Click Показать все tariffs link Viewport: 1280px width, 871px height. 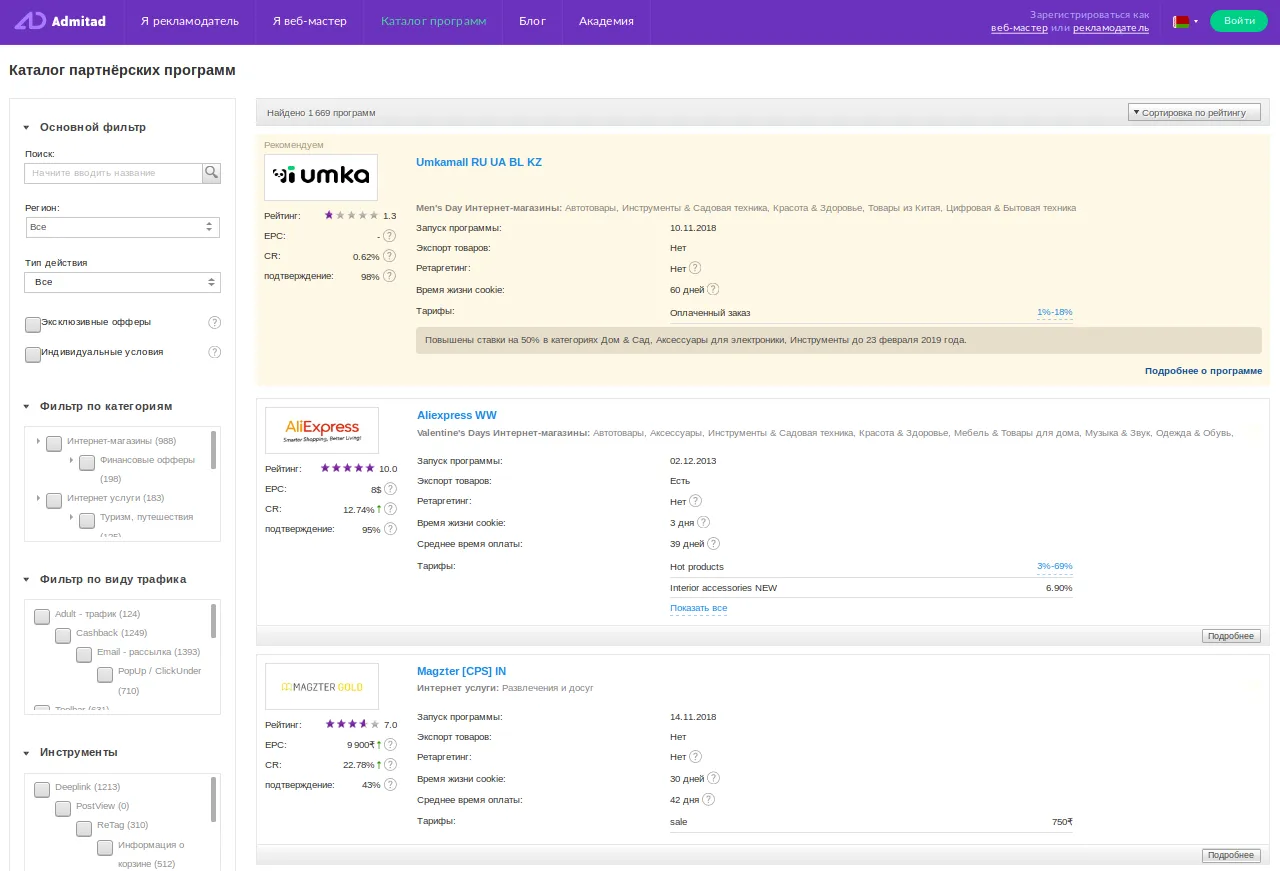tap(698, 608)
